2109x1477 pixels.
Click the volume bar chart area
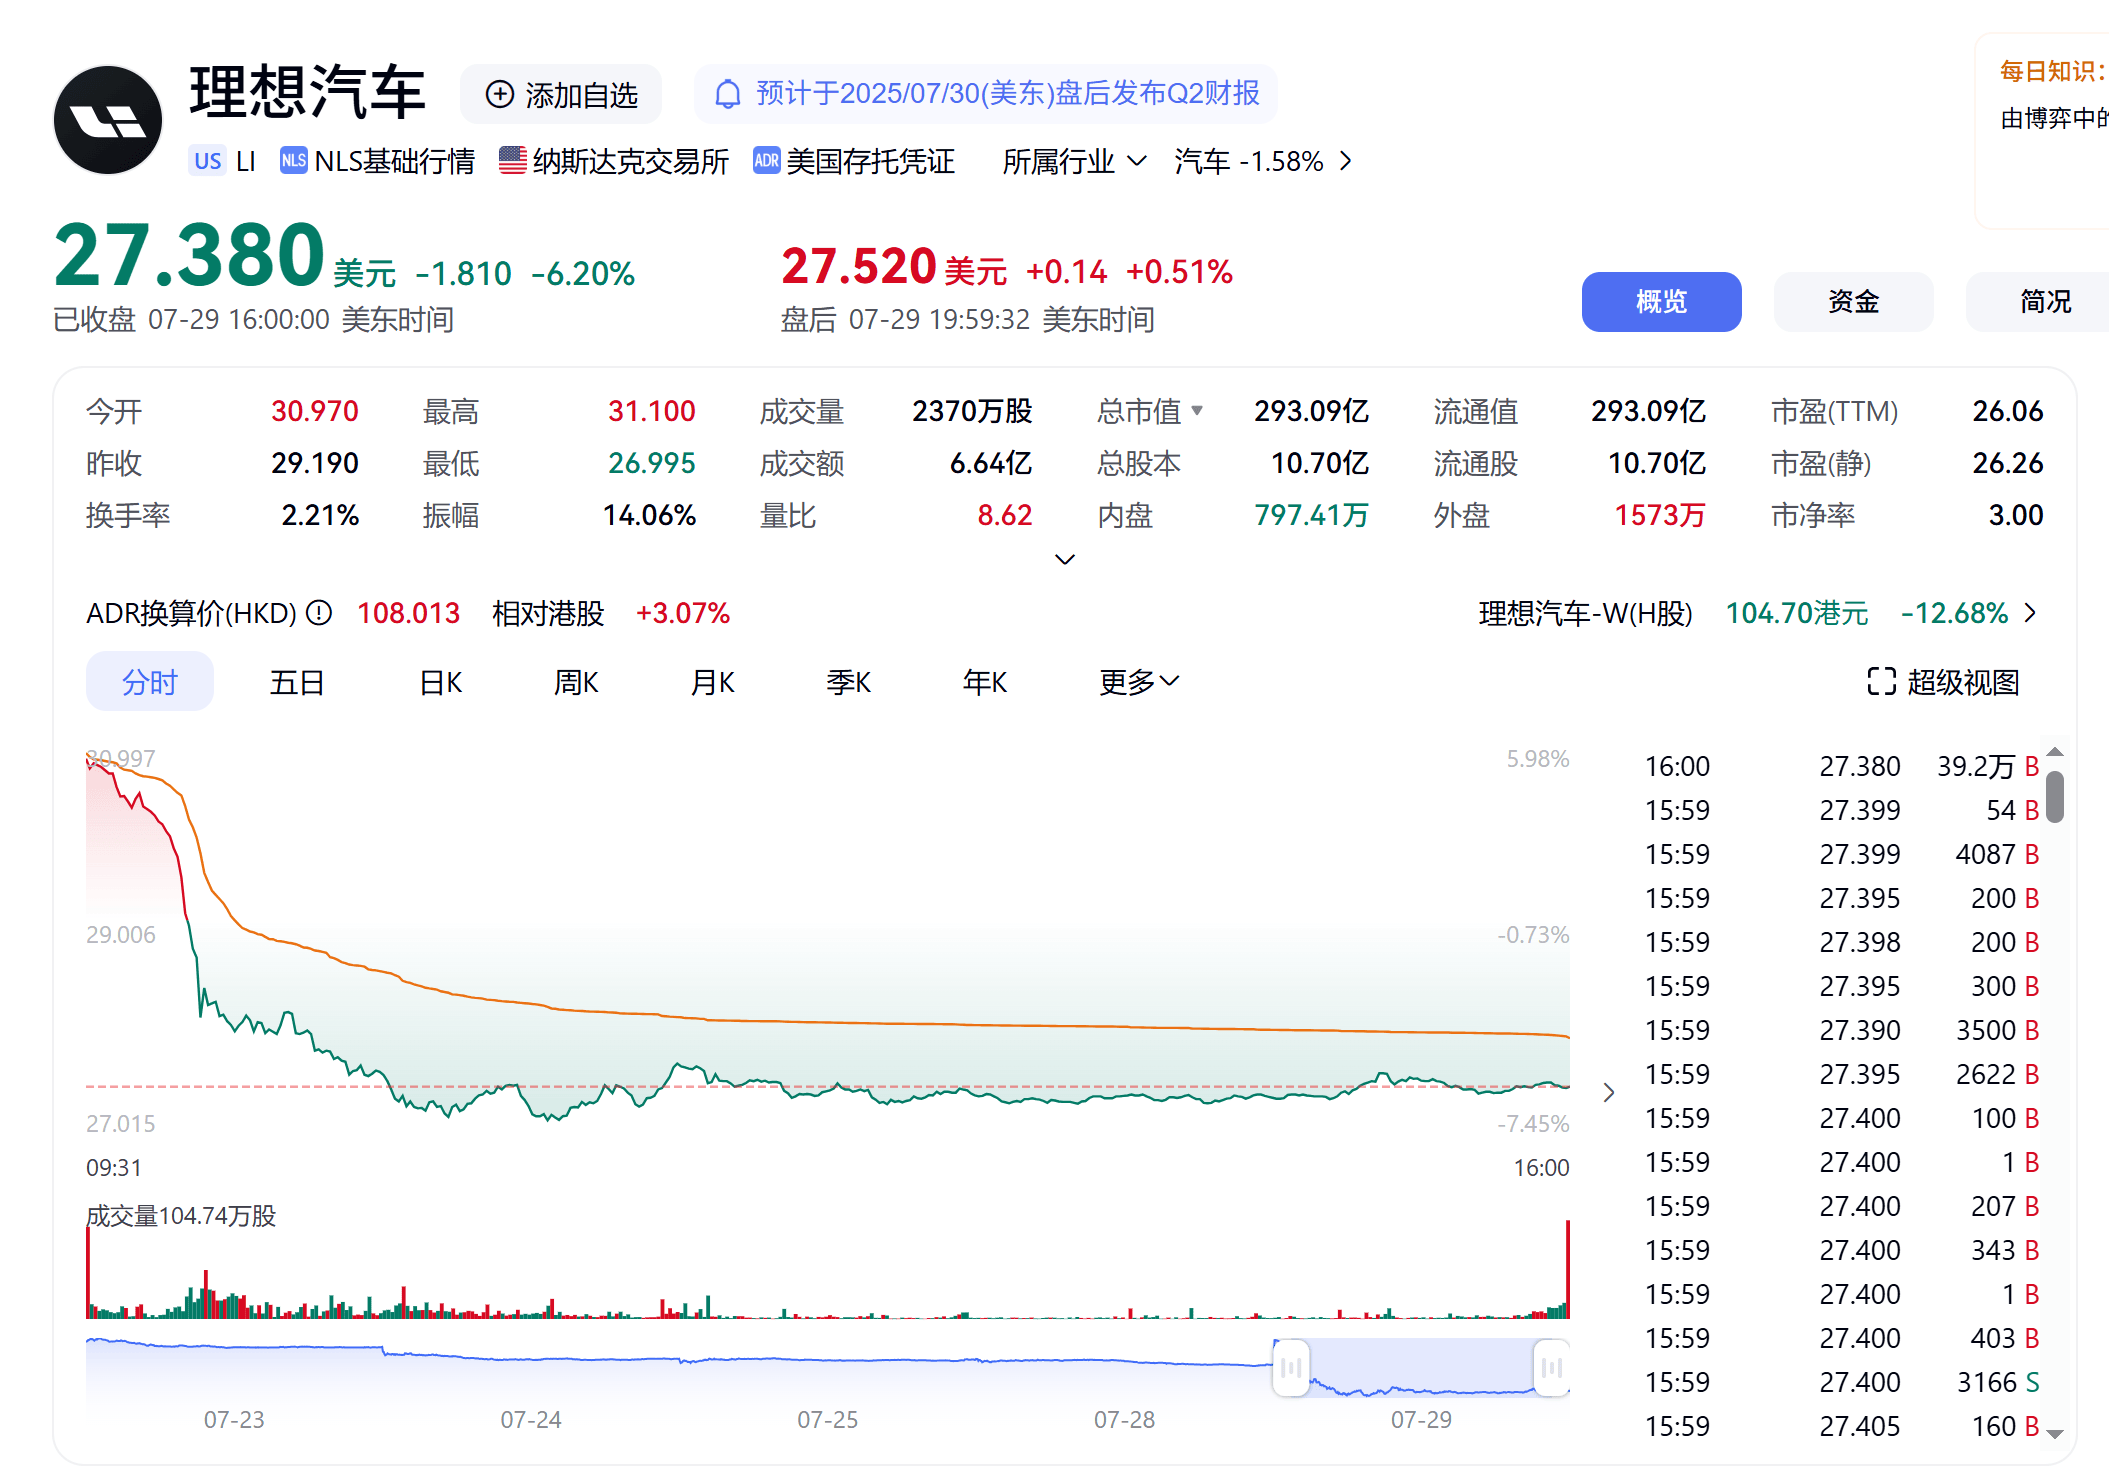pyautogui.click(x=828, y=1270)
